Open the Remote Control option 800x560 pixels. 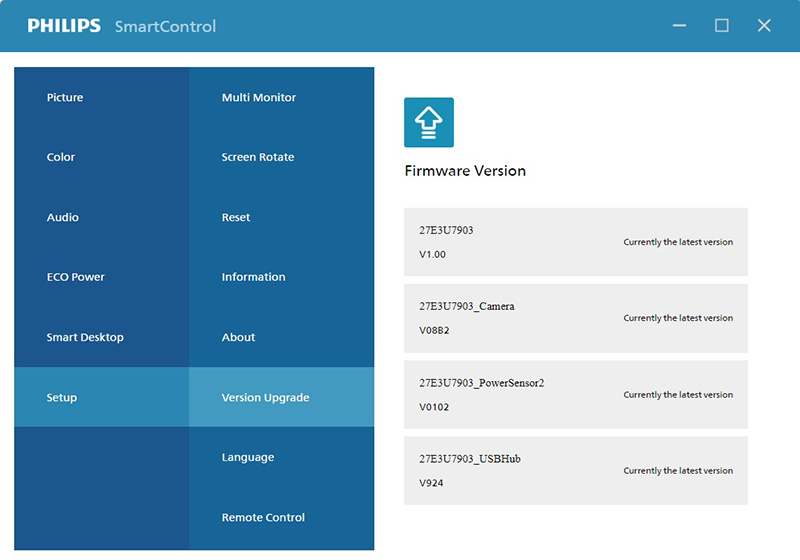(263, 518)
